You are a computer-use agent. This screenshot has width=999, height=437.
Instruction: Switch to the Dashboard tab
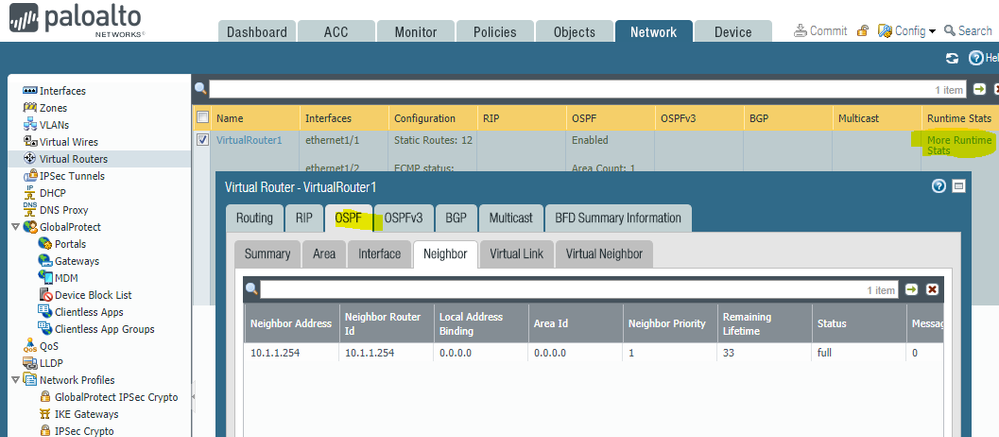tap(257, 32)
